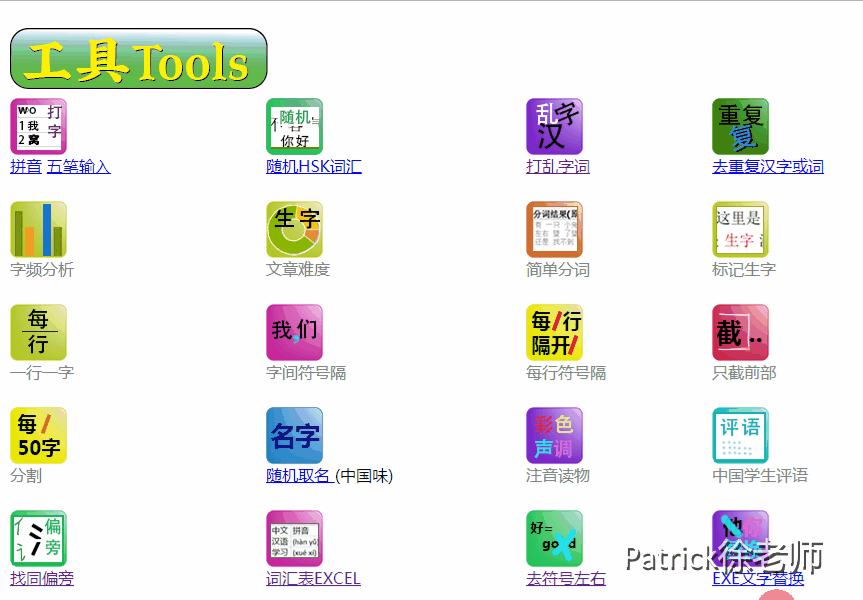Click the blue 名字 random name icon

point(294,436)
